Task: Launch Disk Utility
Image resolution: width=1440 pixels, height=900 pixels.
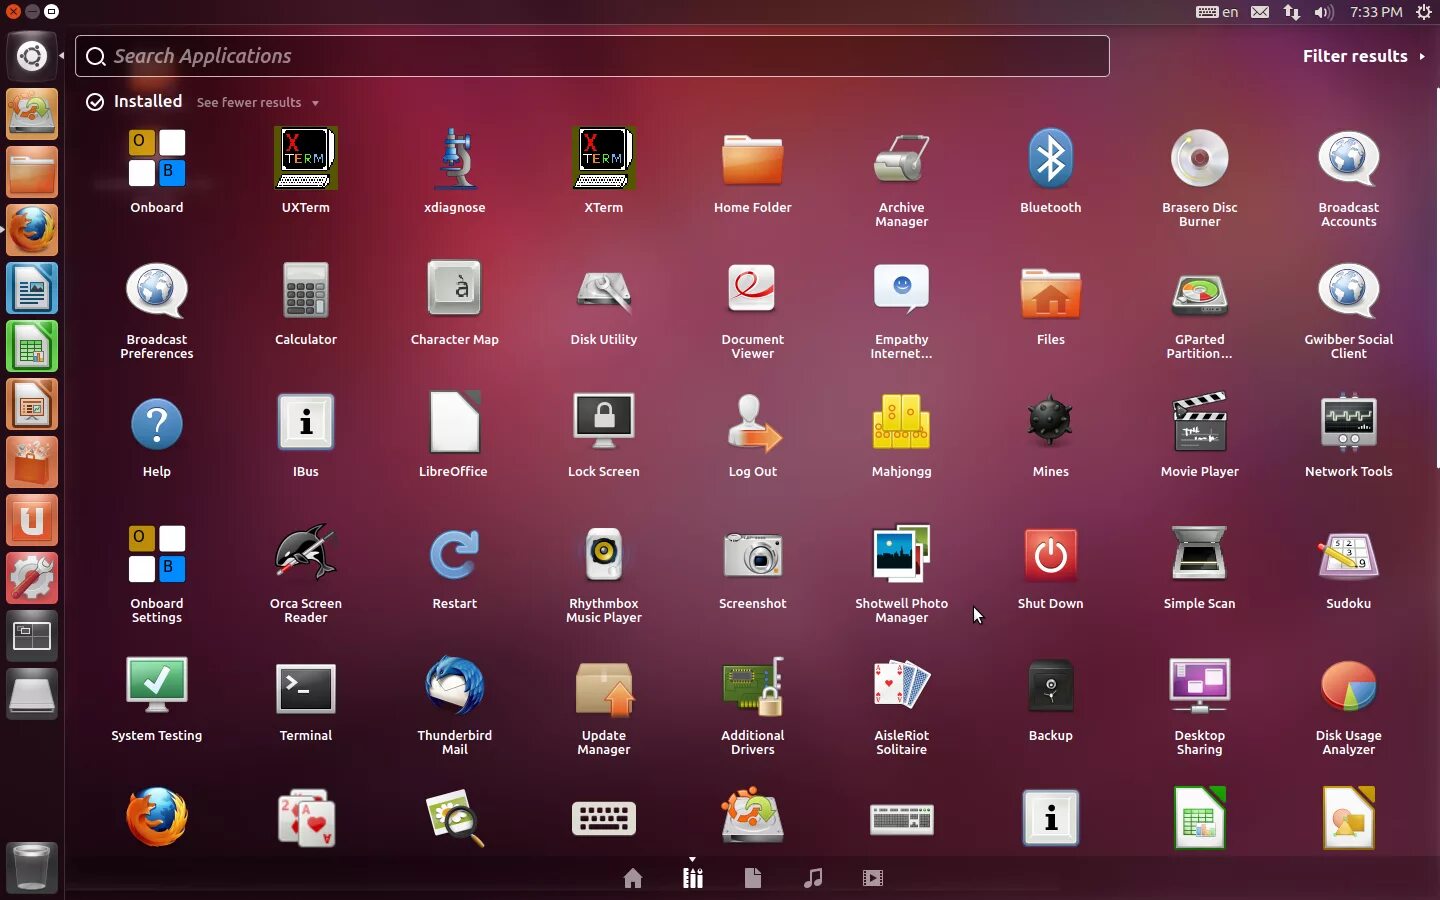Action: coord(604,291)
